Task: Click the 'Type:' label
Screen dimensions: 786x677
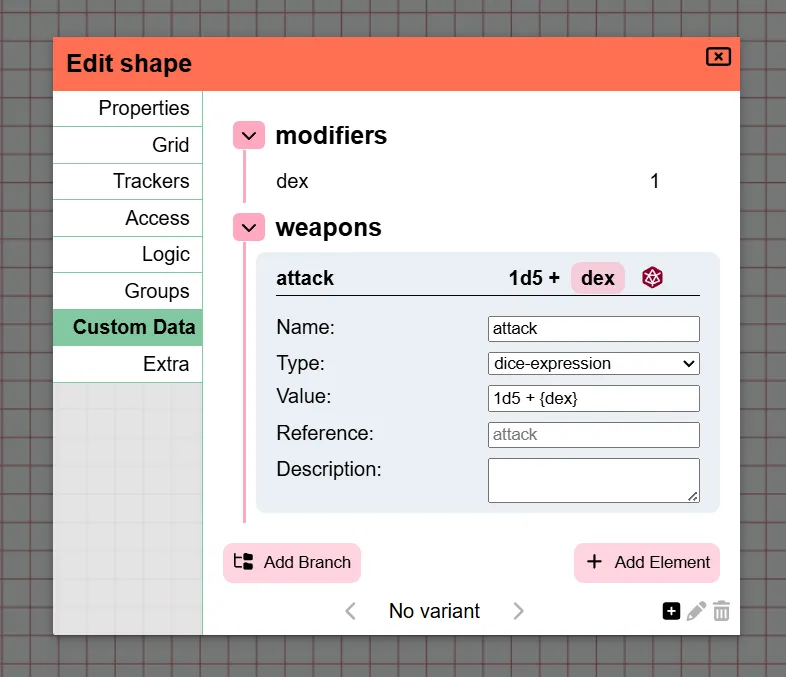Action: [x=300, y=363]
